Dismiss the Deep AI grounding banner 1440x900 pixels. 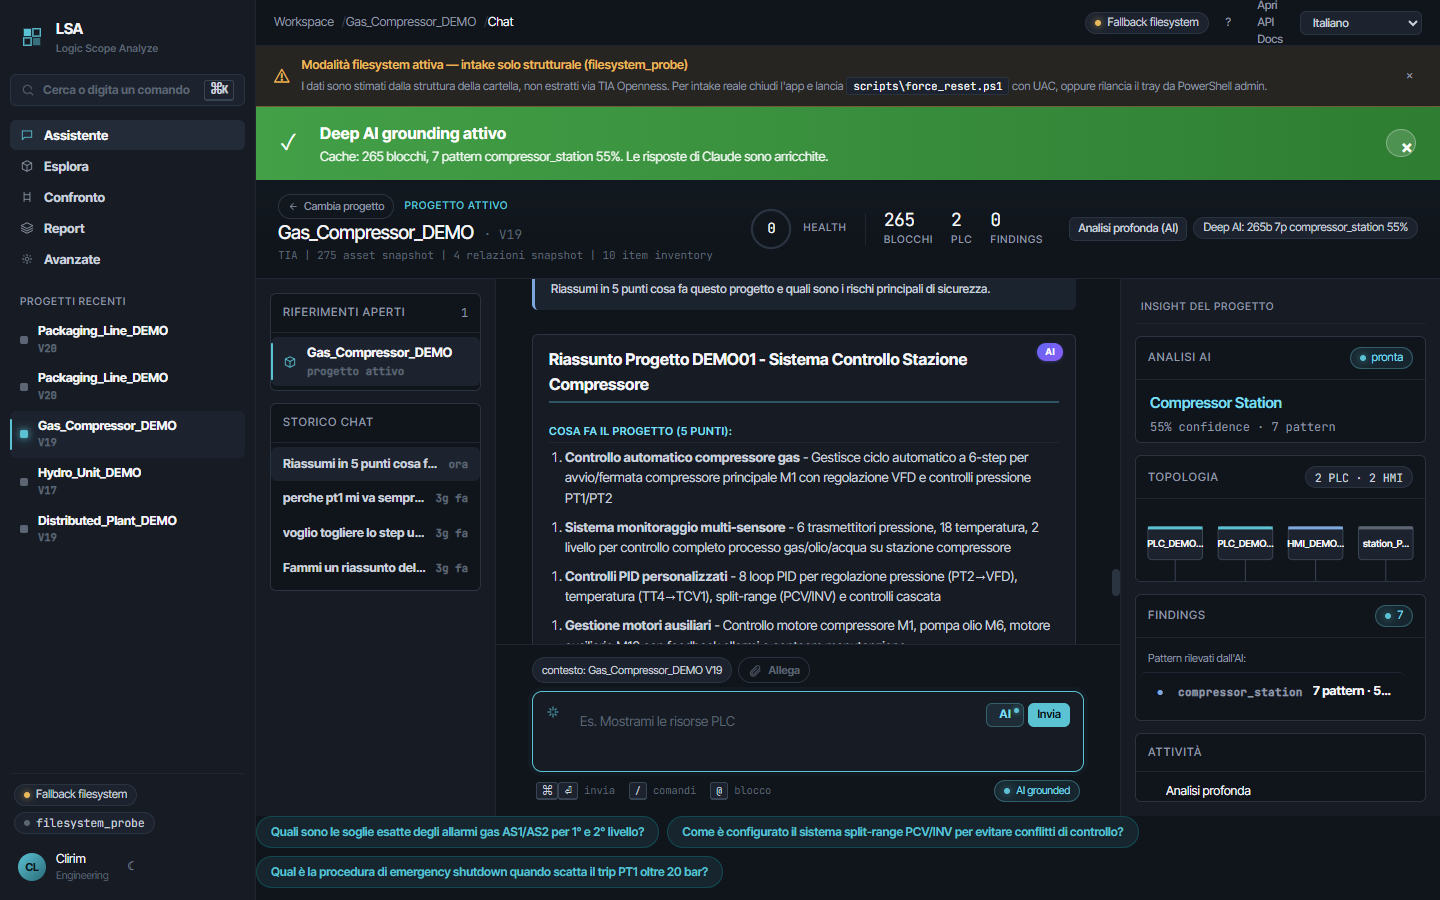1401,143
